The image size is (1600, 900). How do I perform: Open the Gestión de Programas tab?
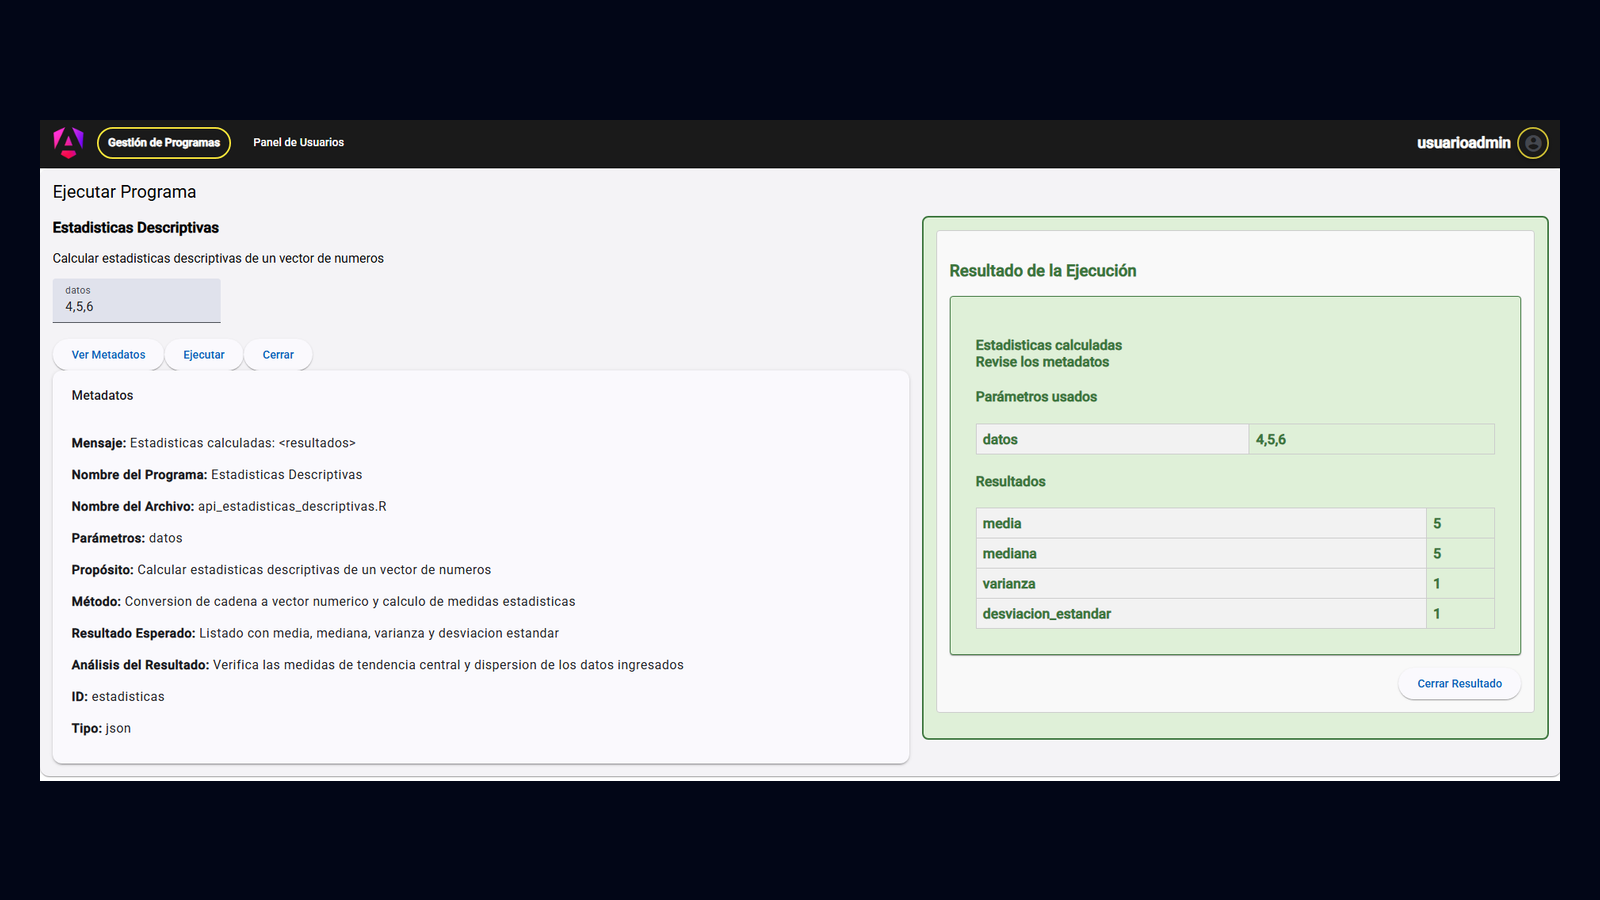tap(164, 143)
